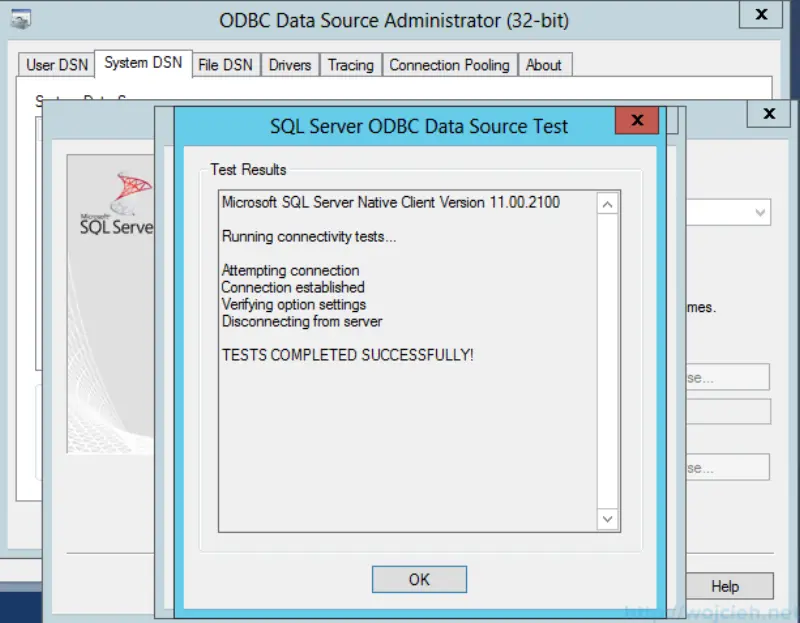Screen dimensions: 800x623
Task: Switch to the User DSN tab
Action: tap(55, 64)
